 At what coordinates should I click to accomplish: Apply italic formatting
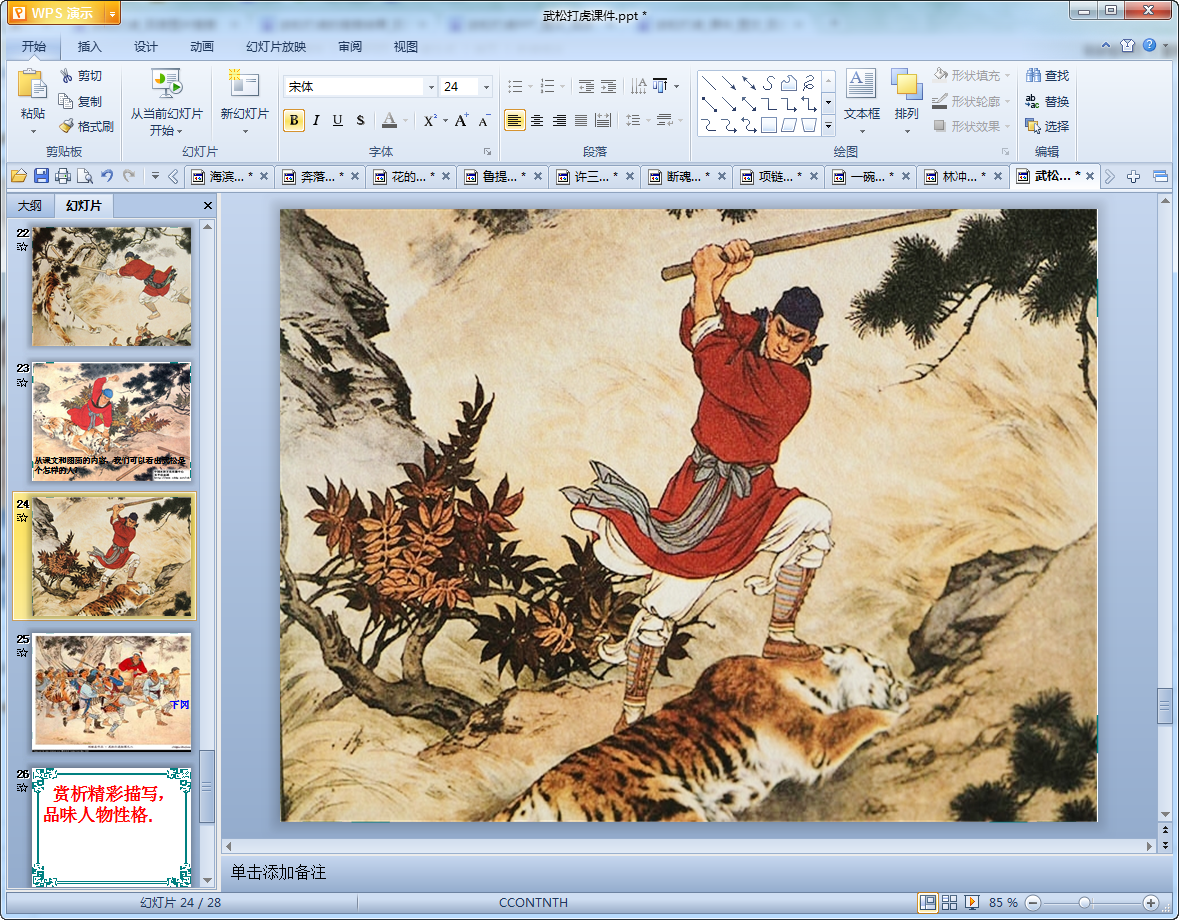[316, 120]
